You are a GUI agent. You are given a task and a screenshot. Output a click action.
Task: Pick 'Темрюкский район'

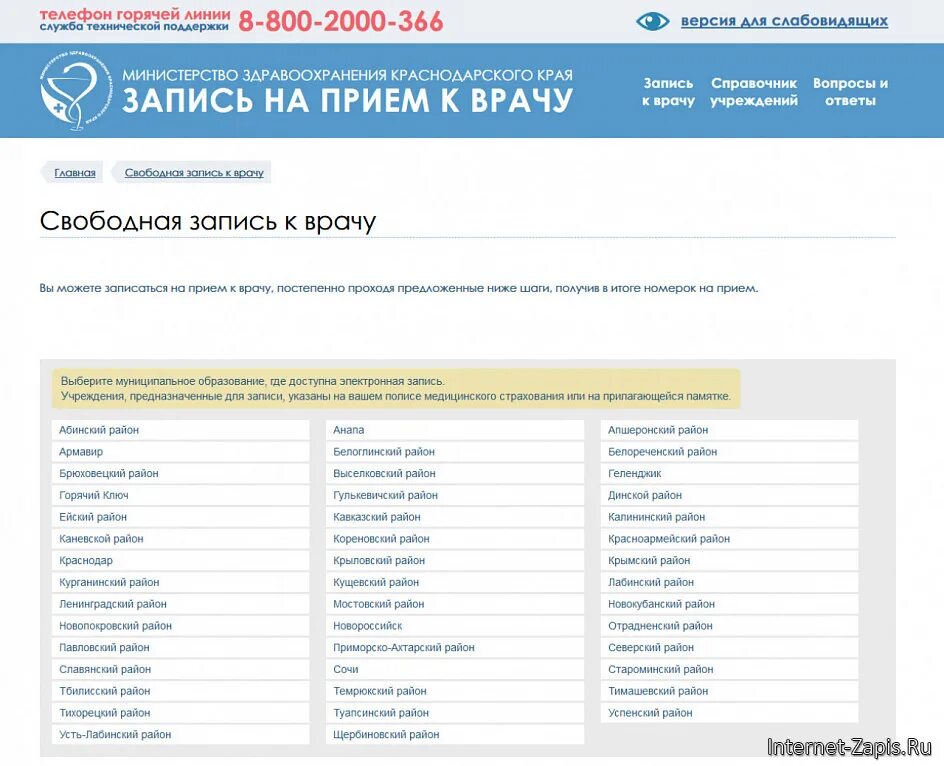click(x=455, y=691)
